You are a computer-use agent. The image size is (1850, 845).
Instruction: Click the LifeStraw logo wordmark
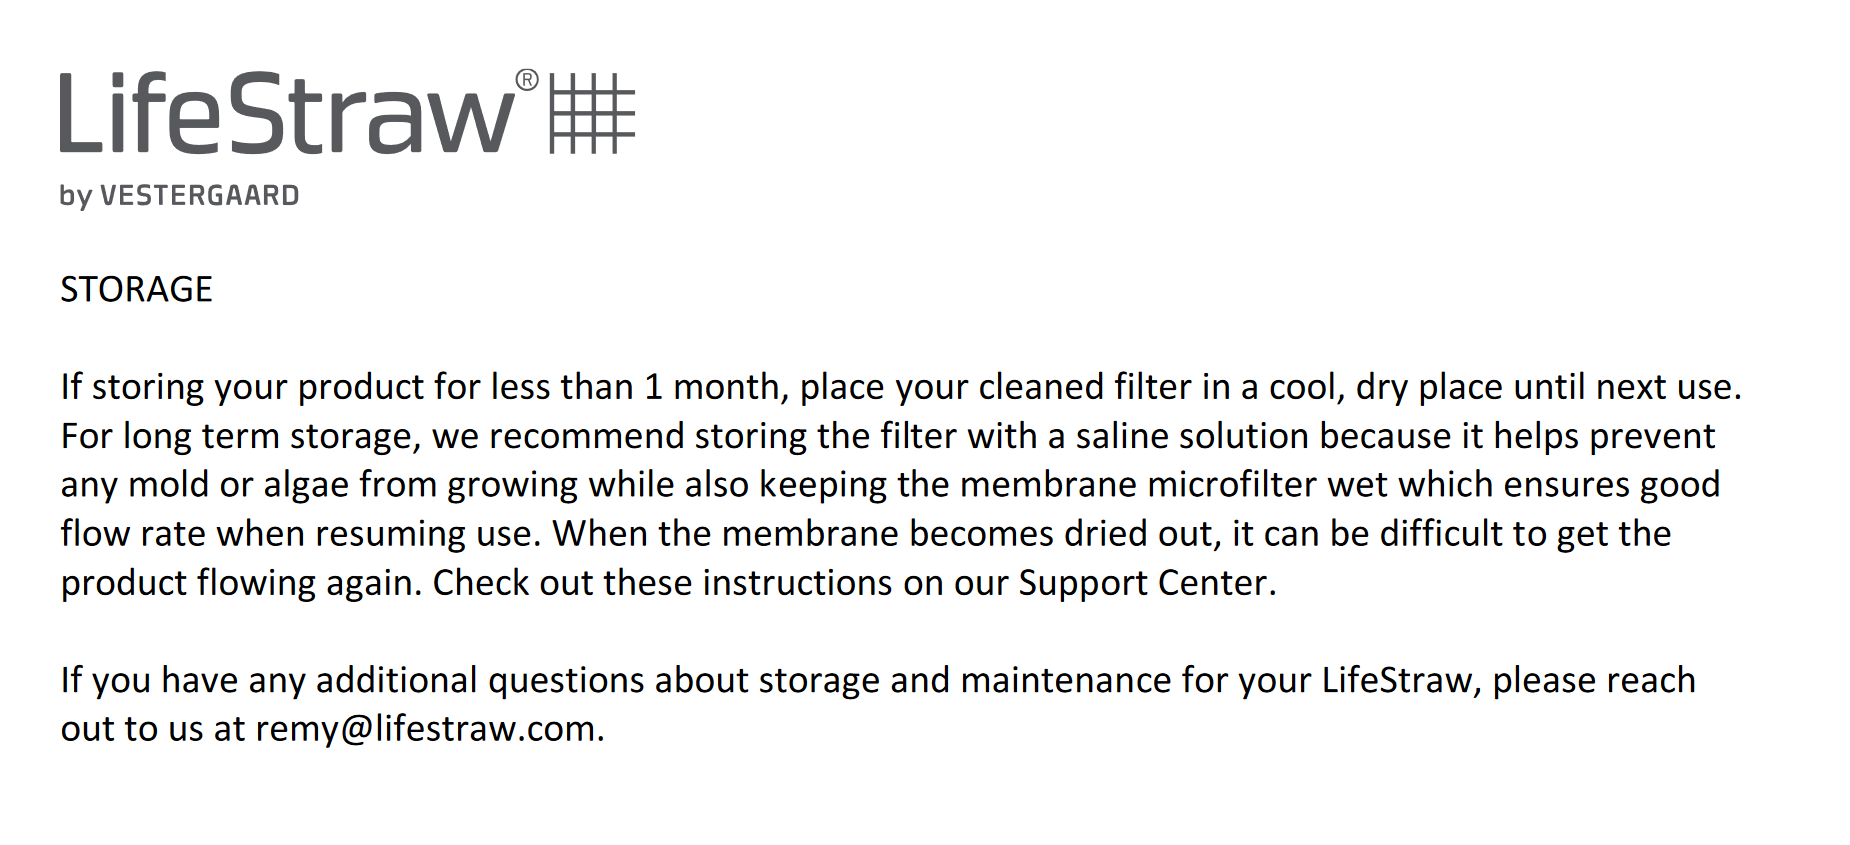287,112
